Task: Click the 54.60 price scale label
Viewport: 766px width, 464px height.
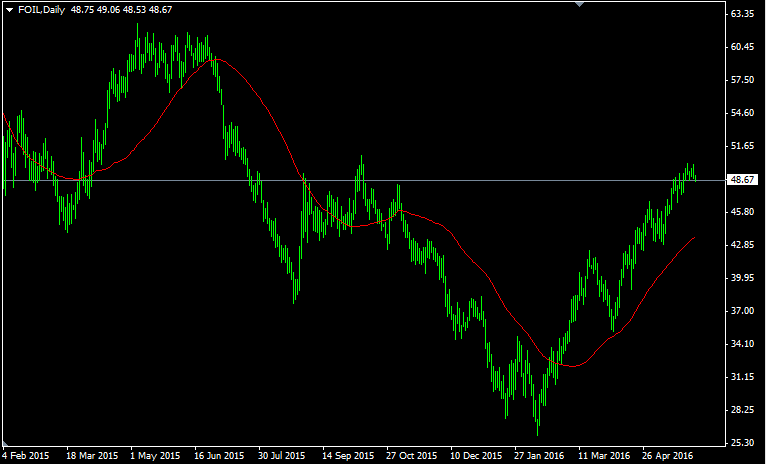Action: point(743,113)
